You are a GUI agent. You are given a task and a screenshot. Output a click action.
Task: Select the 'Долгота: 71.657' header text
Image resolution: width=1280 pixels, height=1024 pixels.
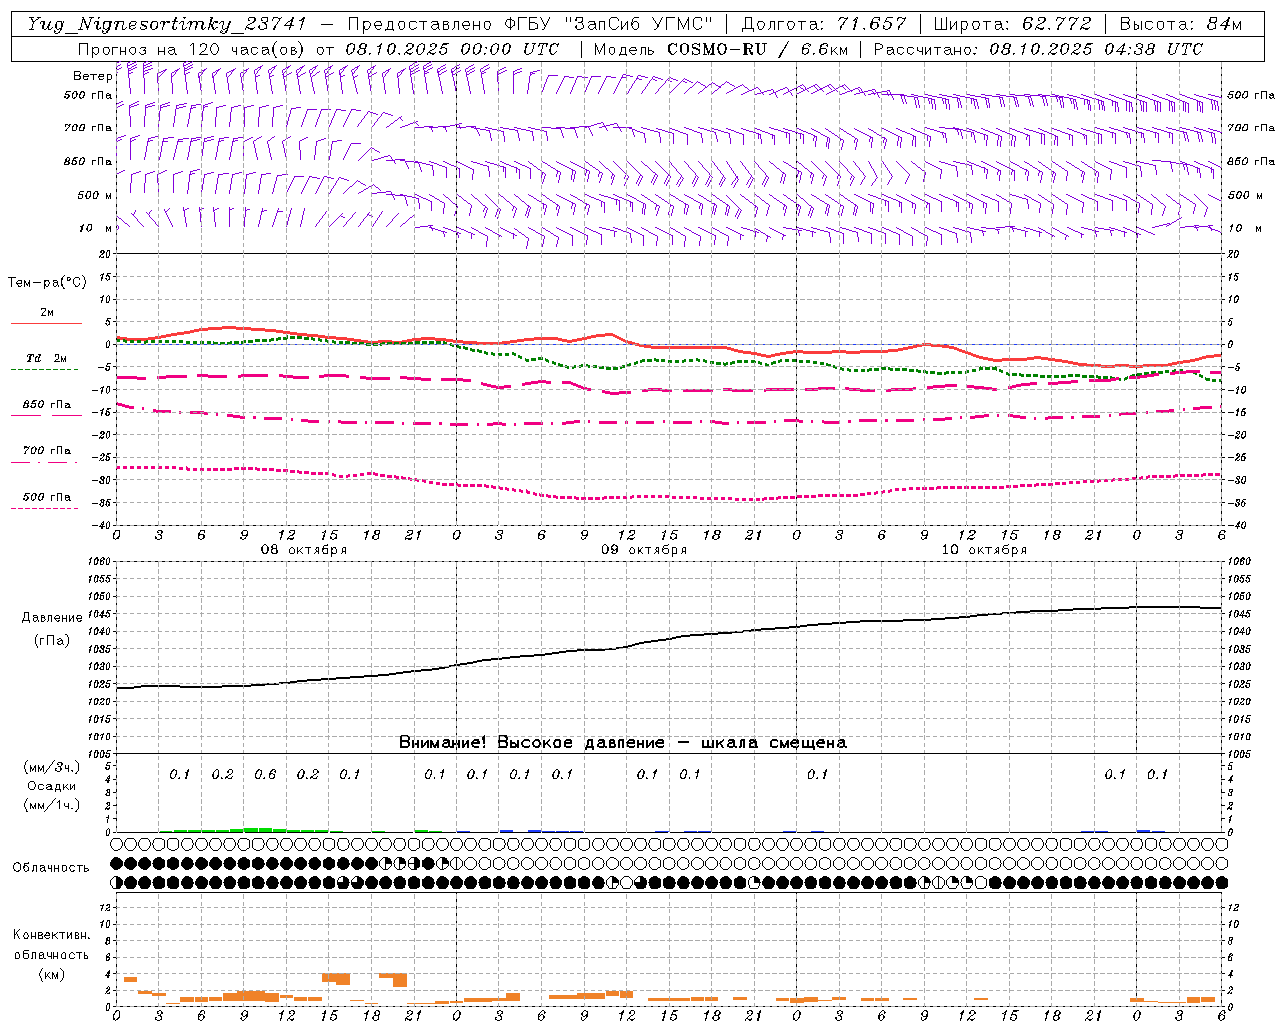point(824,24)
